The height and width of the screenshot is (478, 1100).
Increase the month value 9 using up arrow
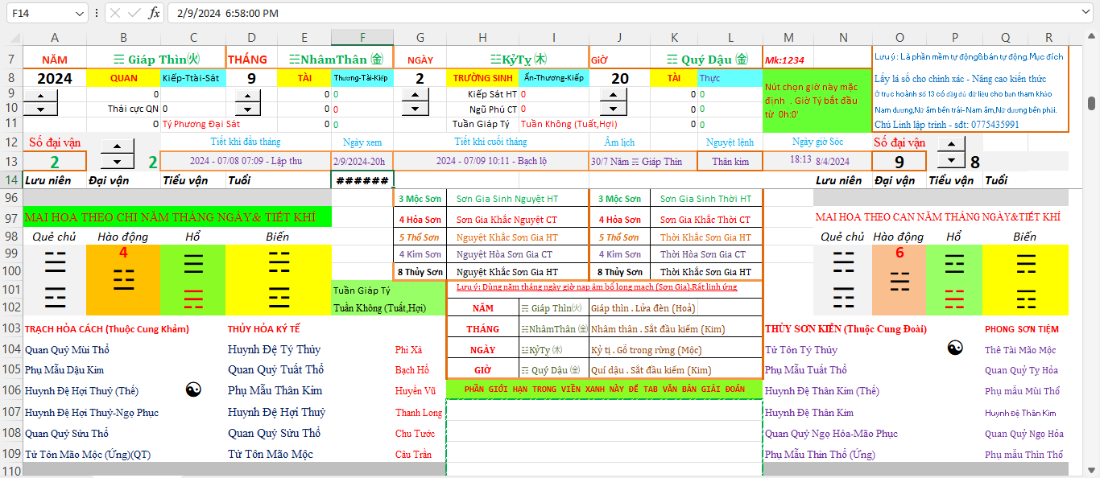click(248, 95)
